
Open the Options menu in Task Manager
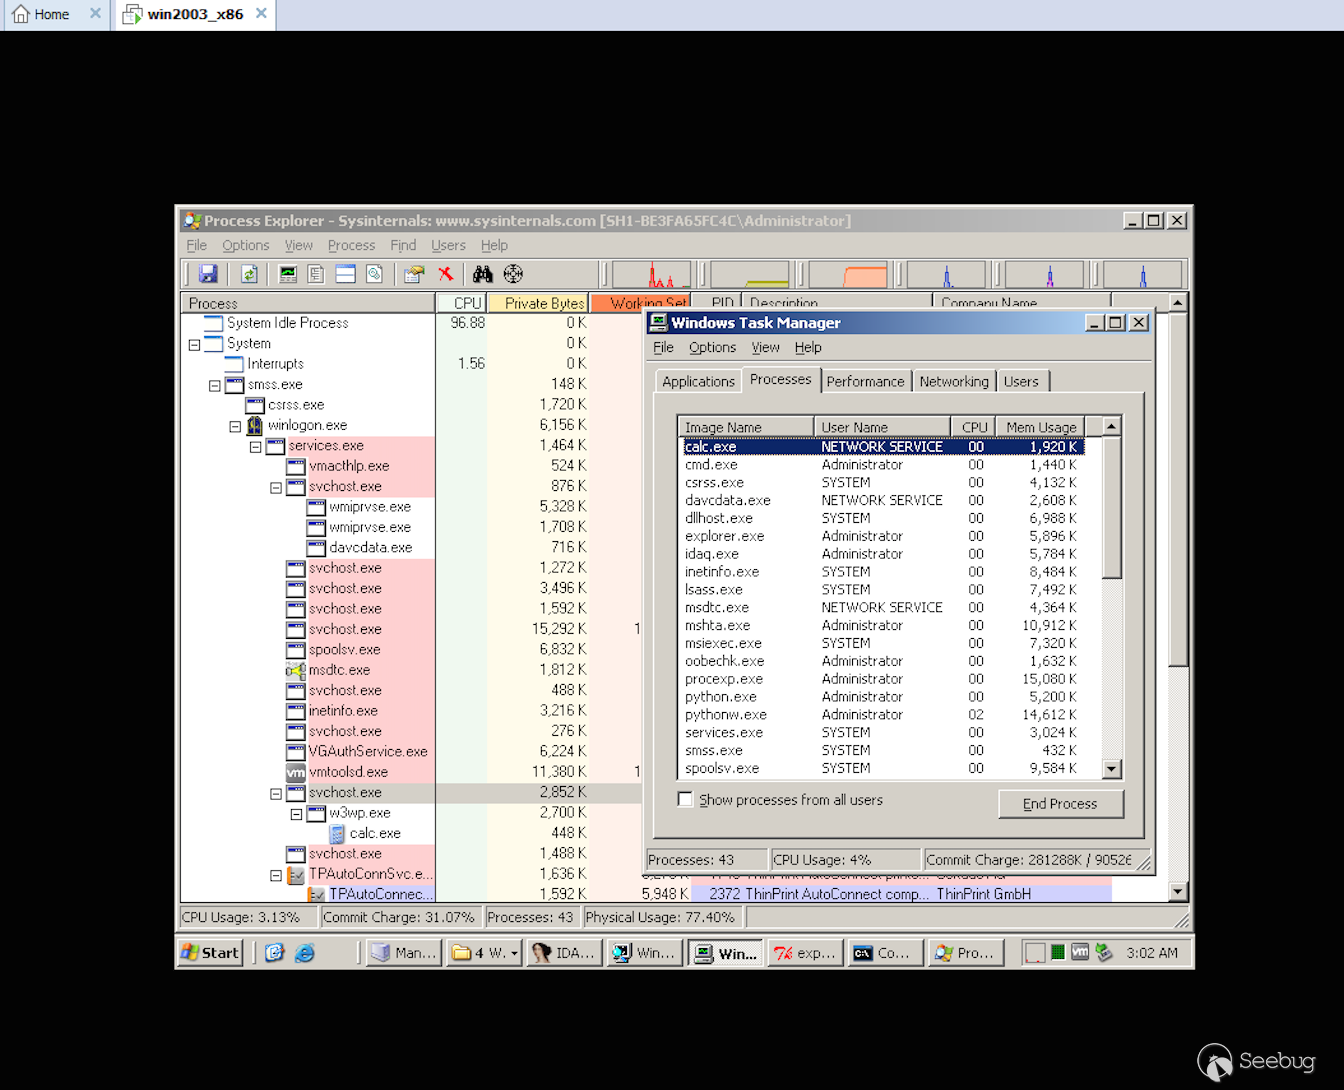point(712,347)
